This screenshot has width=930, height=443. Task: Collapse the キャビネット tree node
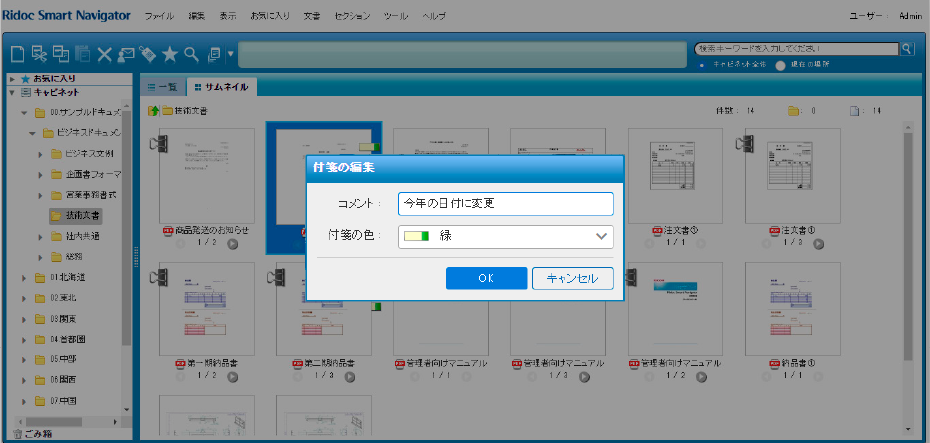11,91
